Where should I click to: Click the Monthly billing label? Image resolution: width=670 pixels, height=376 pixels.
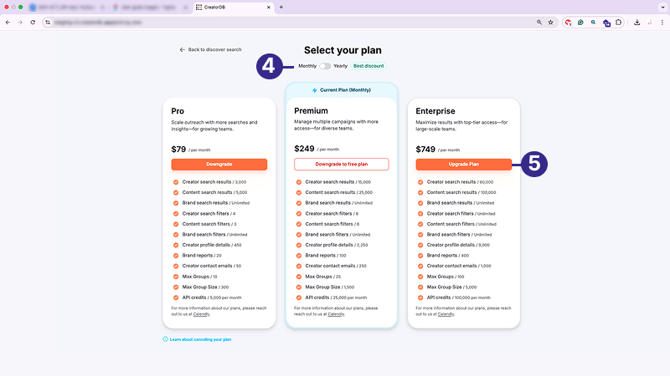pos(307,66)
